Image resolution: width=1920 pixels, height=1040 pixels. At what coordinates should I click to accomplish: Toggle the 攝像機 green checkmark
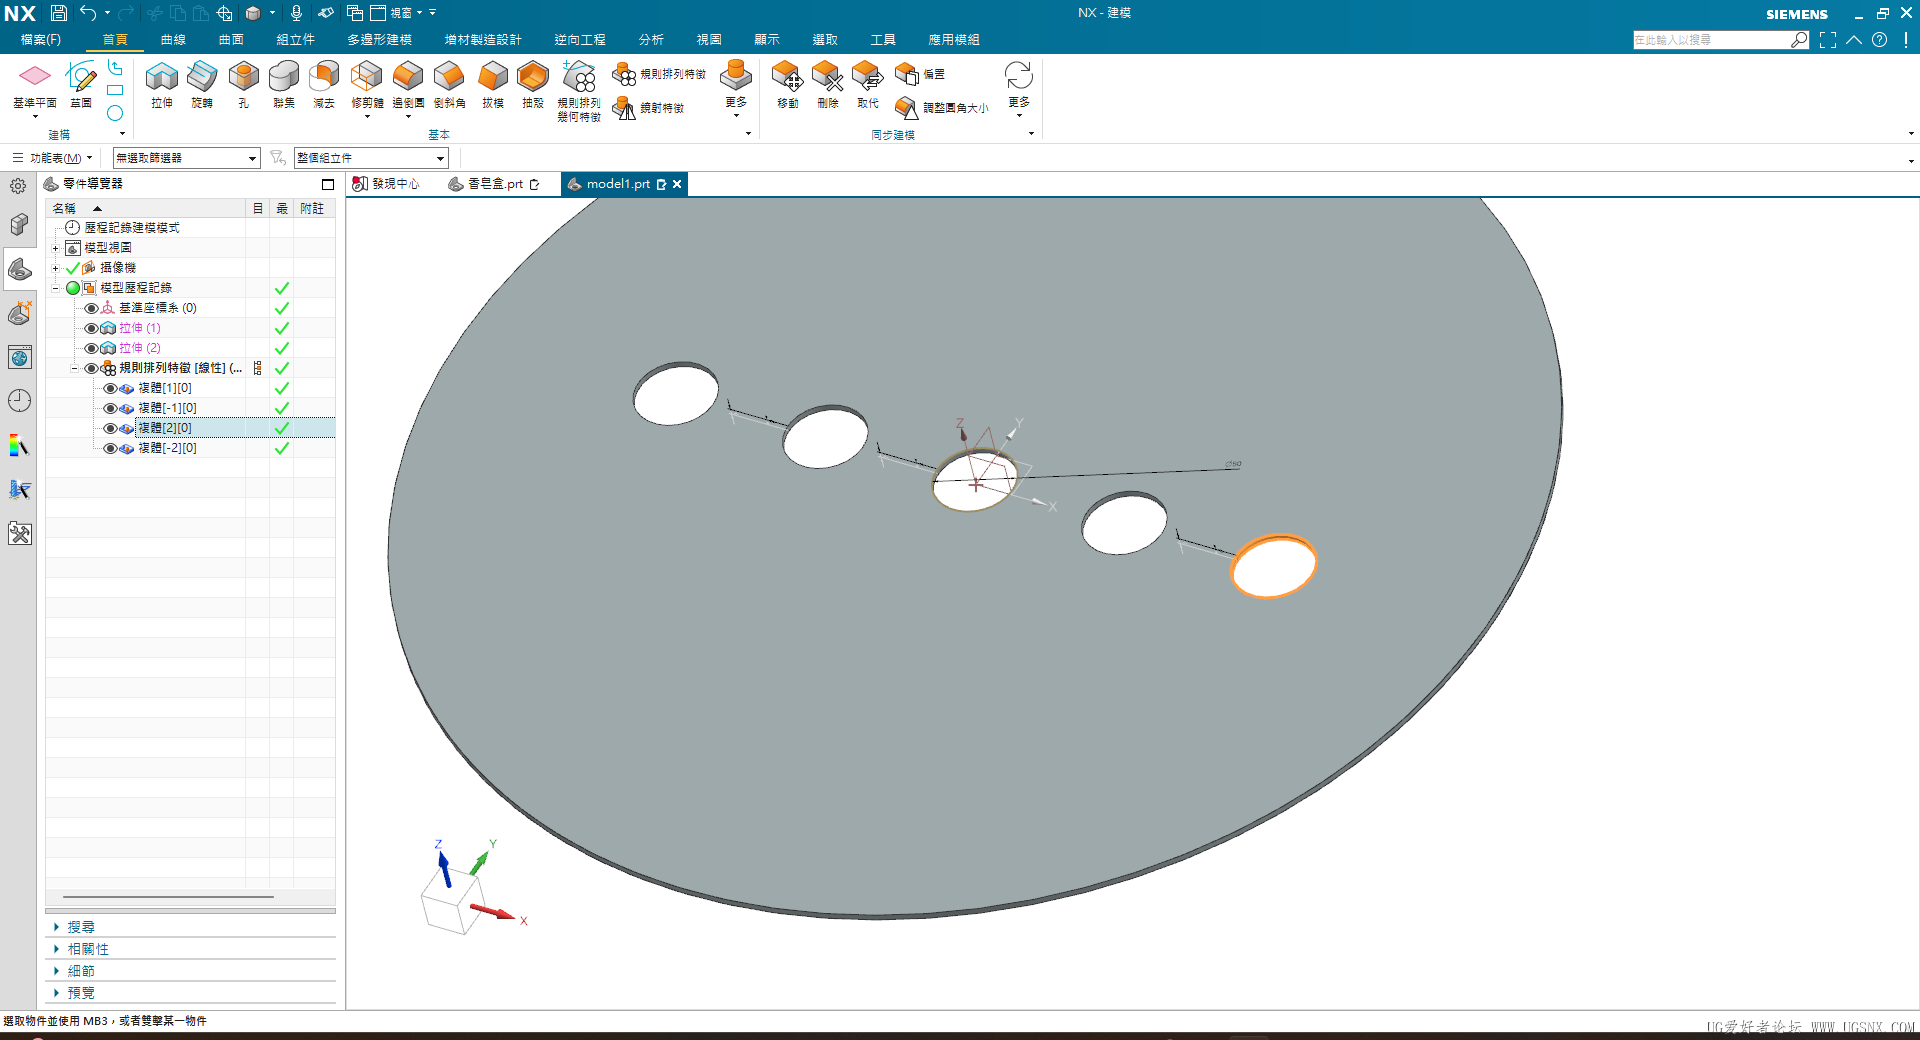pos(72,268)
